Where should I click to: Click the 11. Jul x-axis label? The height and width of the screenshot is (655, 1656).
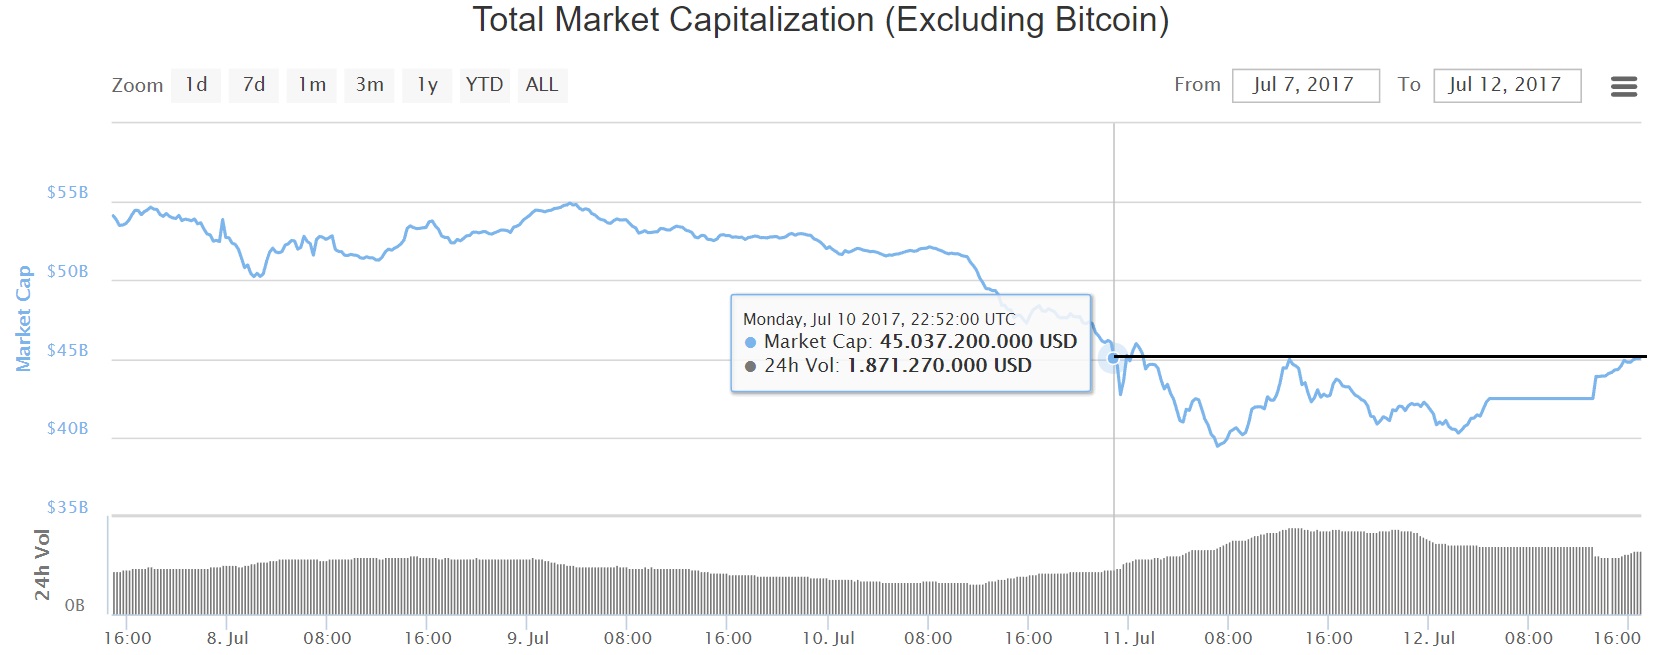point(1129,638)
